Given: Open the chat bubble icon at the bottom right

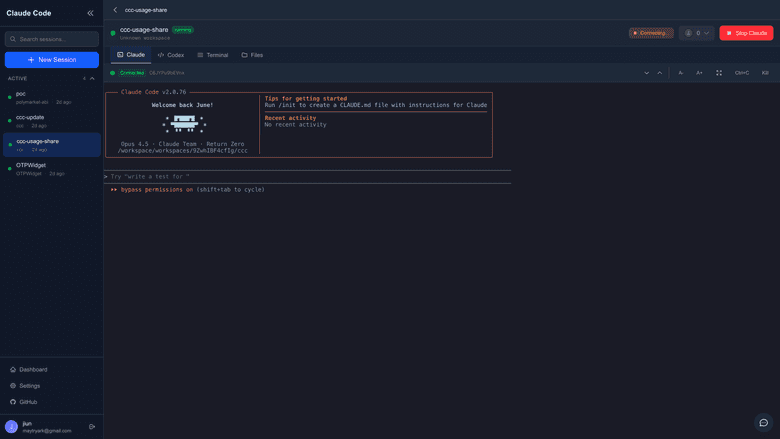Looking at the screenshot, I should (x=764, y=423).
